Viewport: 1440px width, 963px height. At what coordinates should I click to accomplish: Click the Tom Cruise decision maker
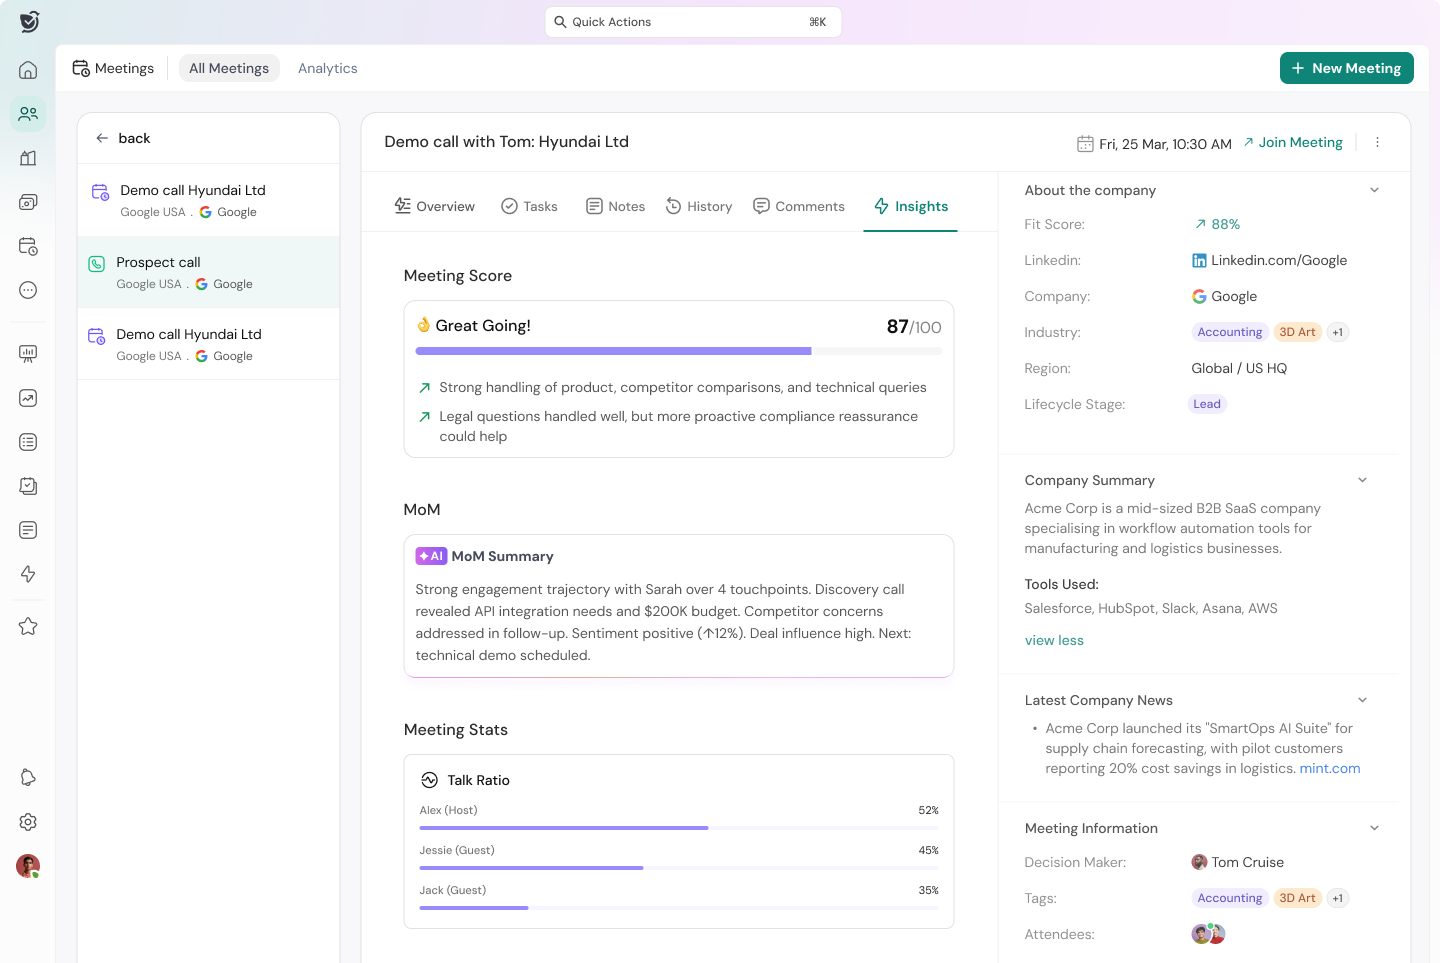1238,862
